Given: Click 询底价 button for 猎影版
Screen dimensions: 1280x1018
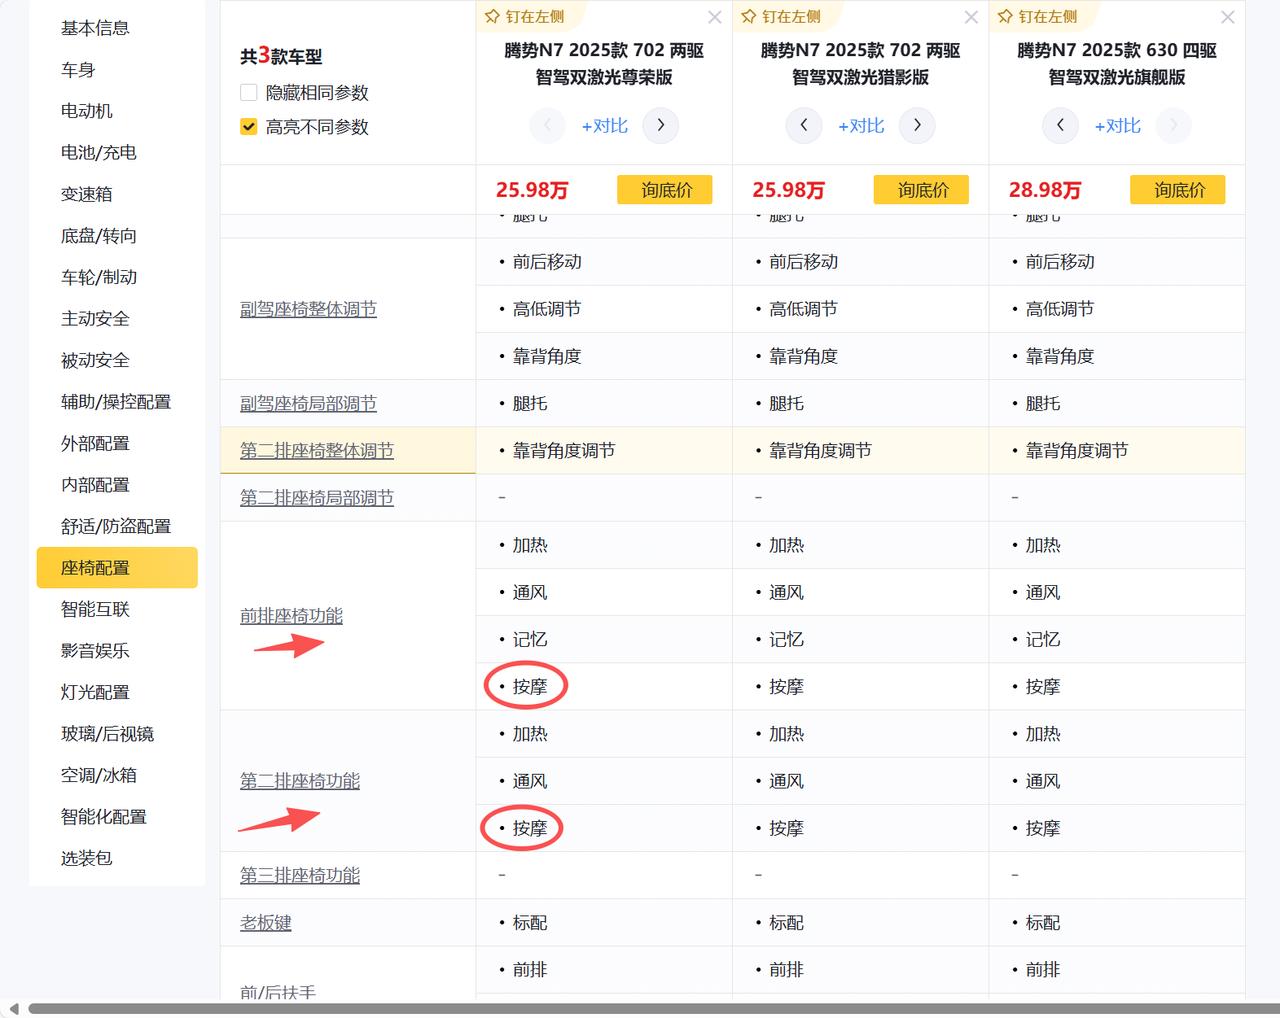Looking at the screenshot, I should point(921,190).
